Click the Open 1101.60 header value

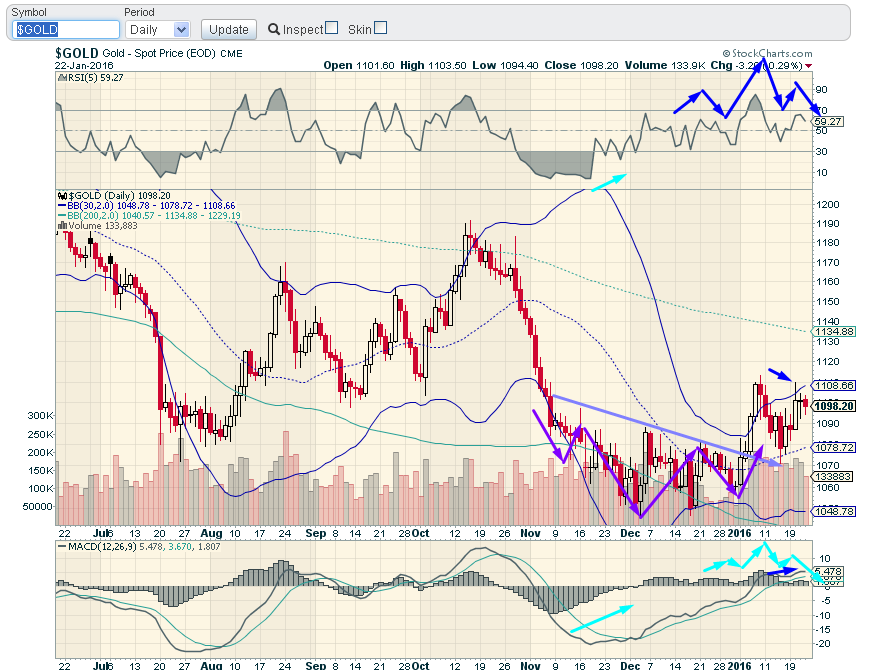(359, 65)
